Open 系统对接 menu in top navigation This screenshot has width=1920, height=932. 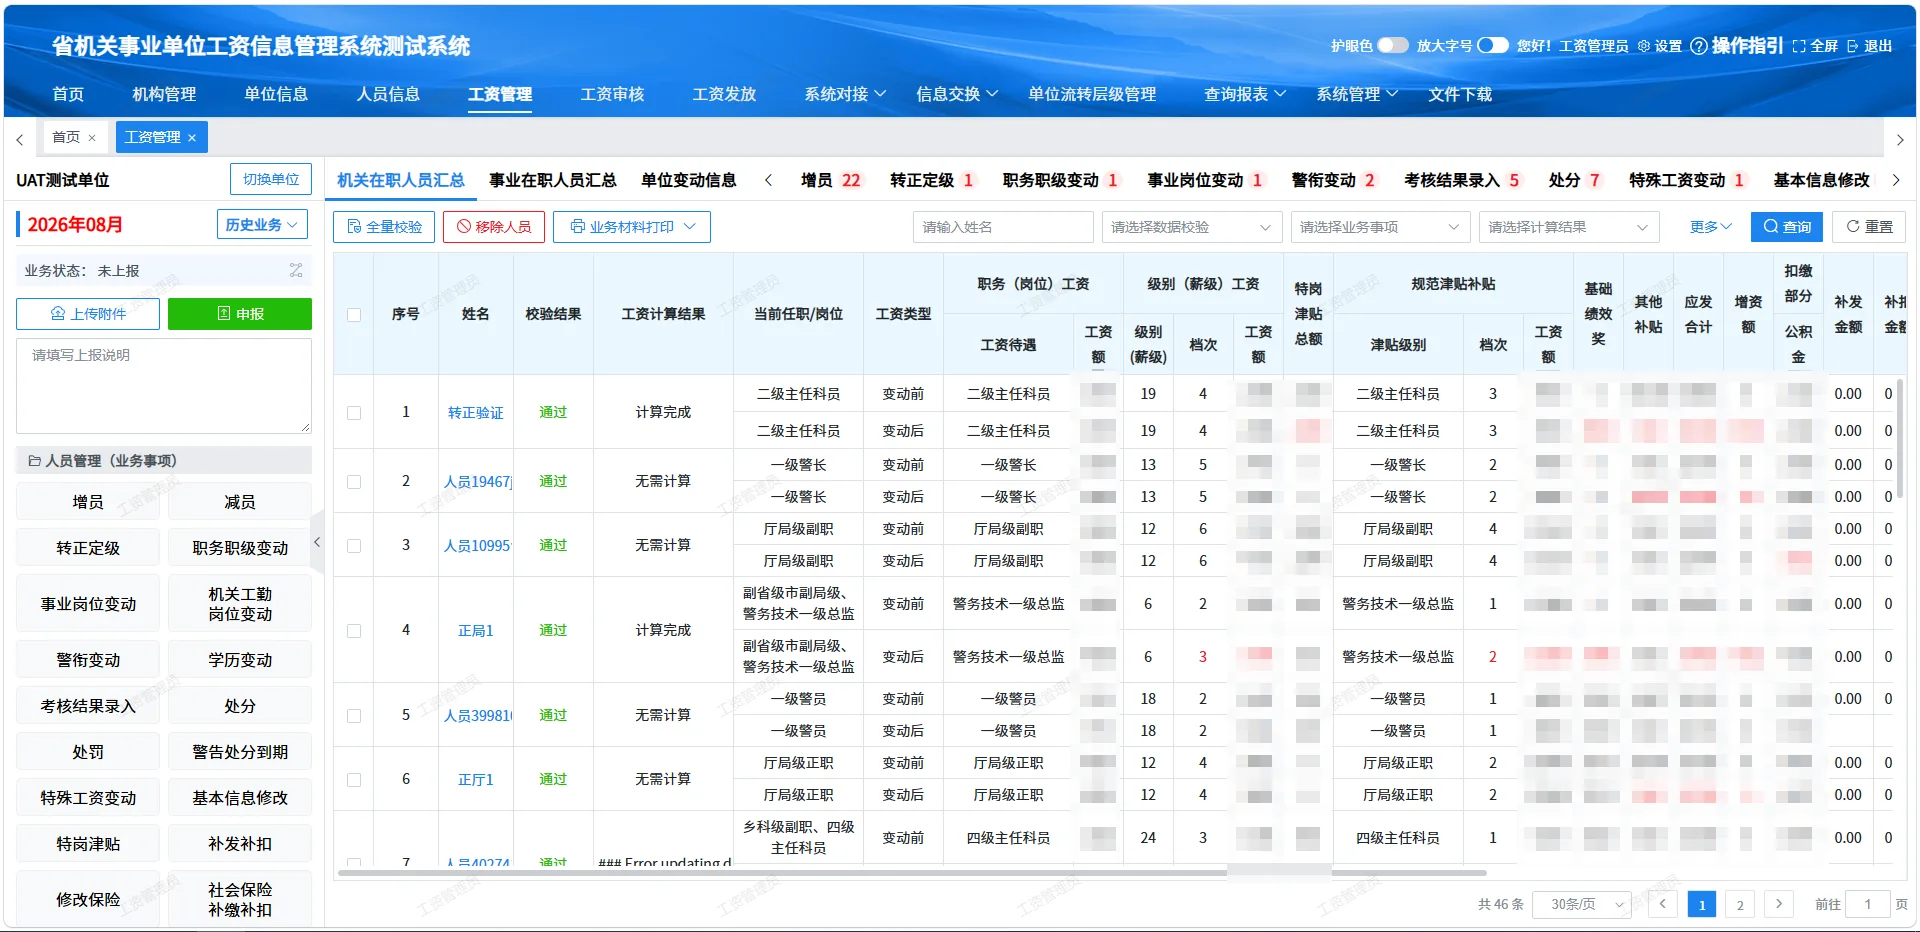845,94
